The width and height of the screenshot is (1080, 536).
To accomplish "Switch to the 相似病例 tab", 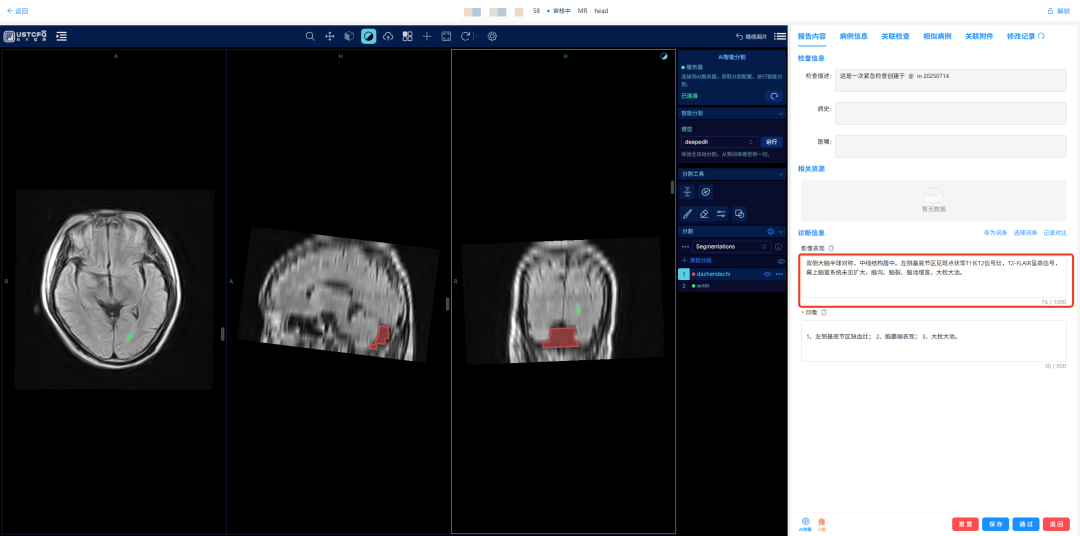I will coord(937,36).
